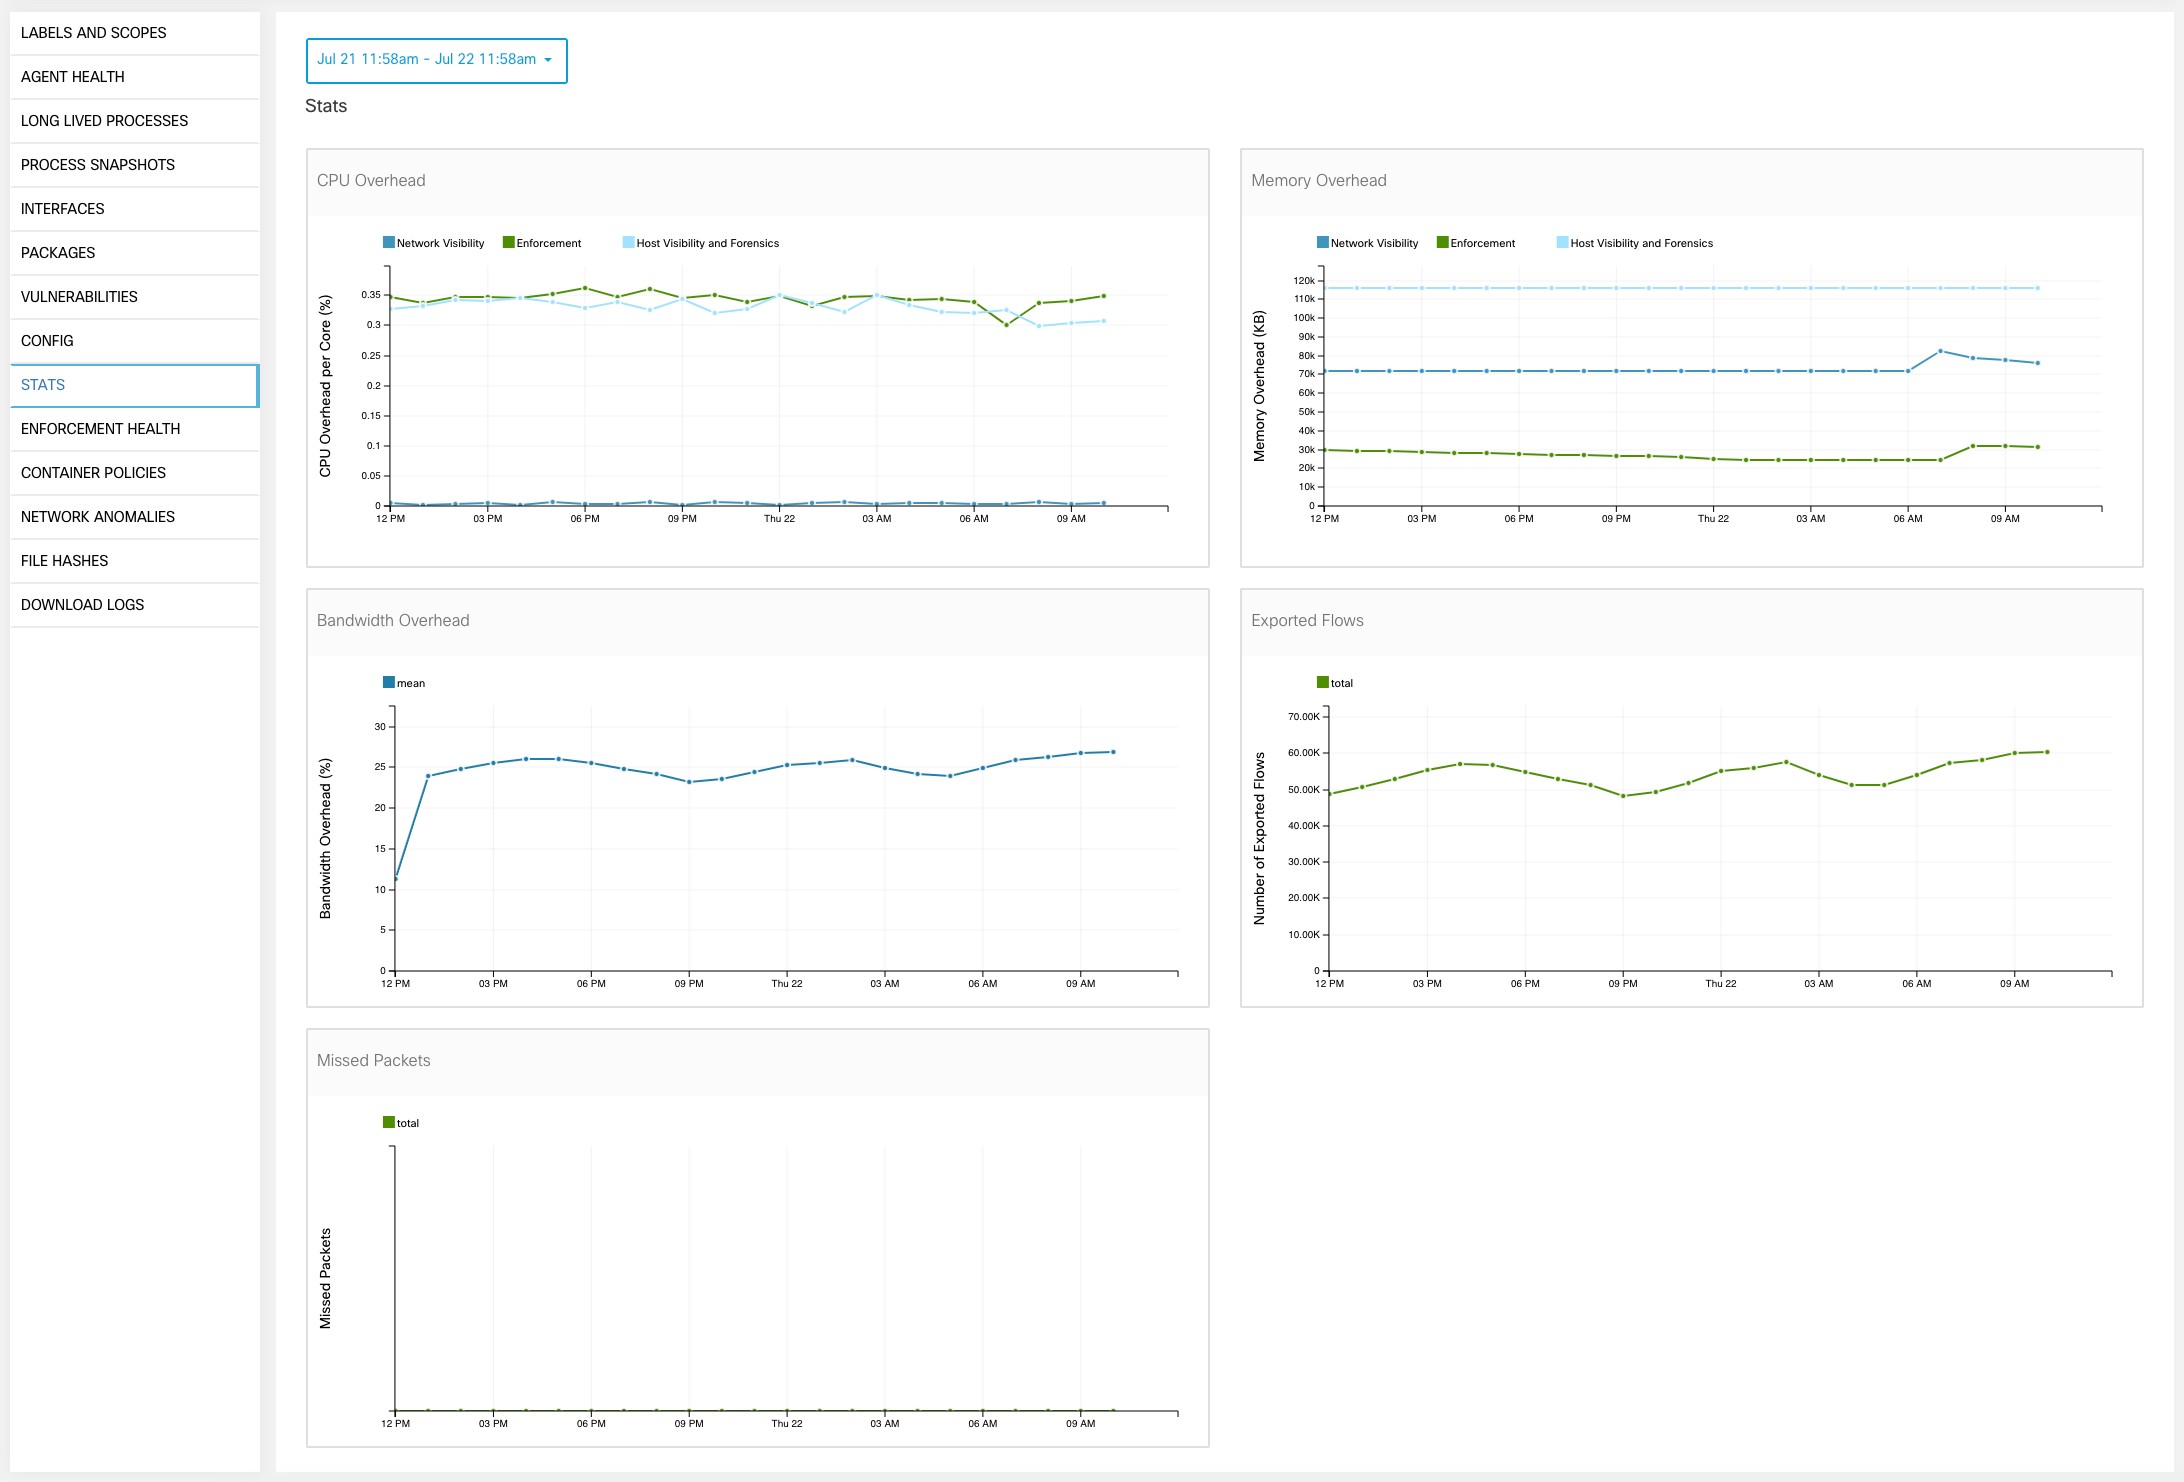2184x1482 pixels.
Task: Select Process Snapshots in sidebar
Action: [x=135, y=165]
